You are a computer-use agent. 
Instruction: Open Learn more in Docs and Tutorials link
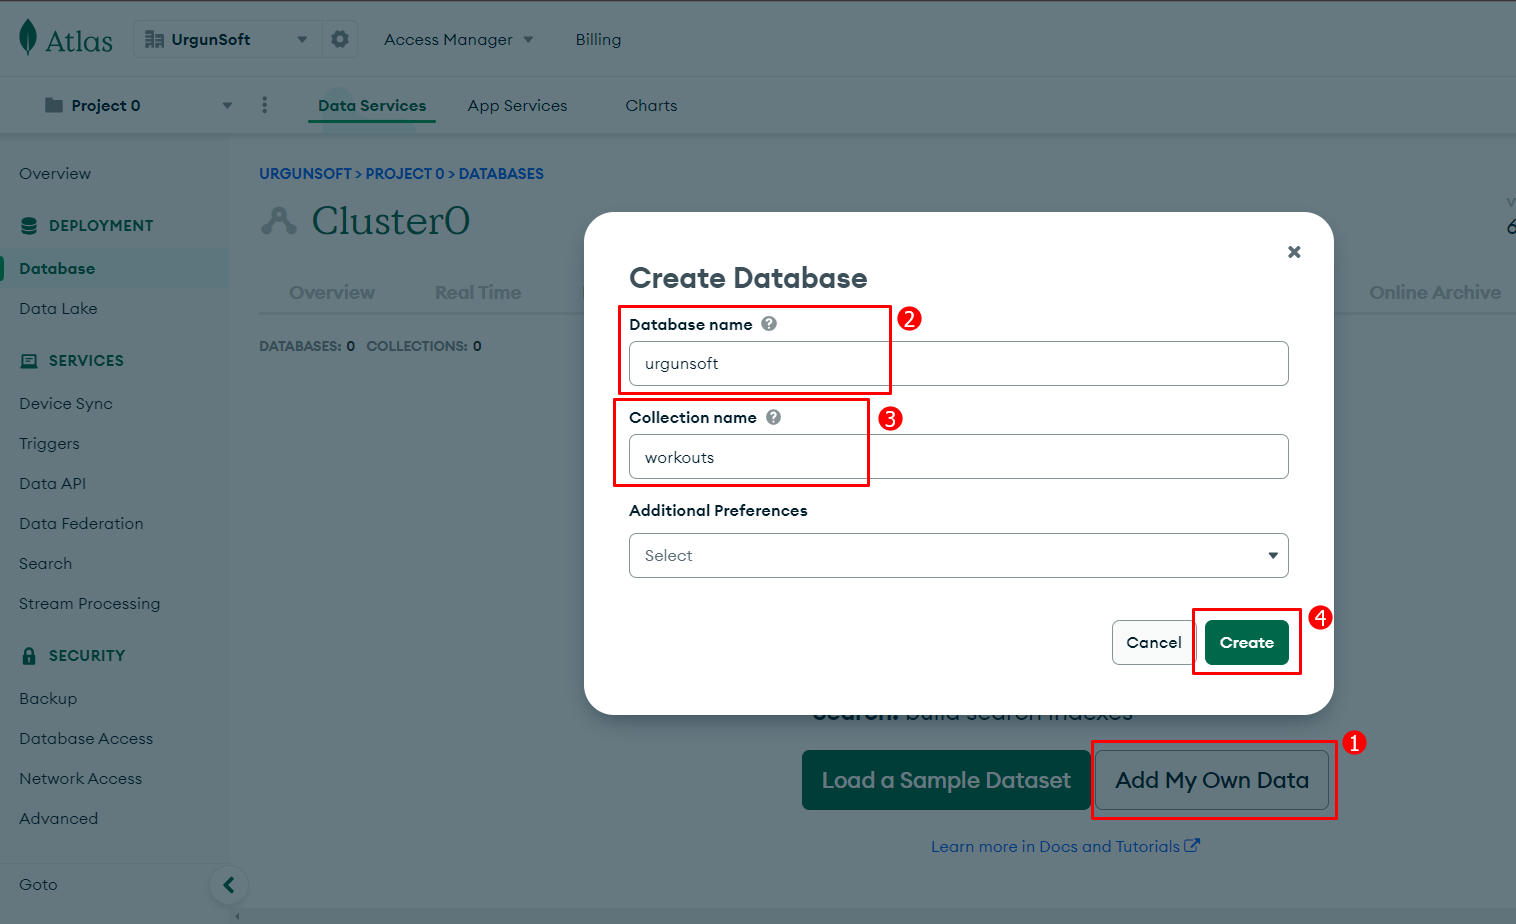click(x=1065, y=847)
